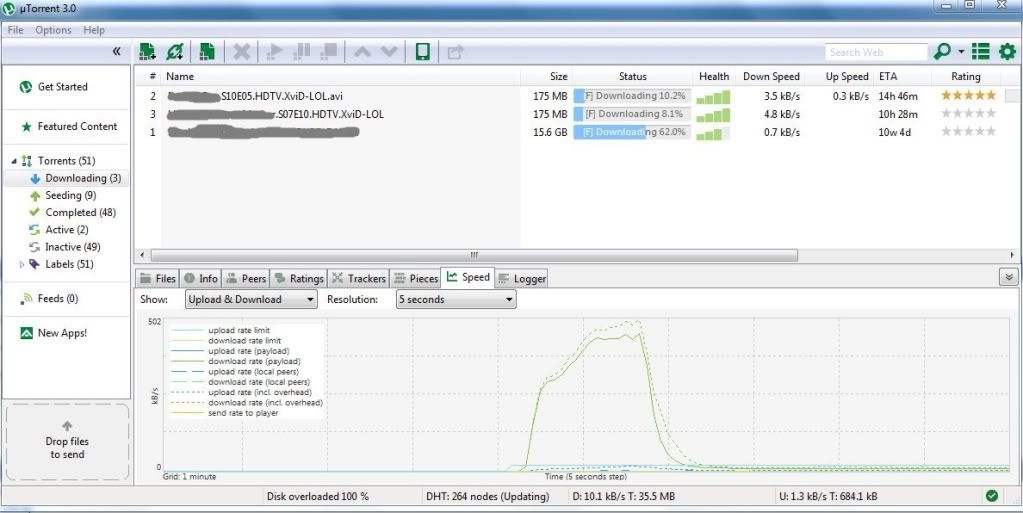1023x513 pixels.
Task: Select torrent S10E05.HDTV.XviD-LOL.avi row
Action: 577,96
